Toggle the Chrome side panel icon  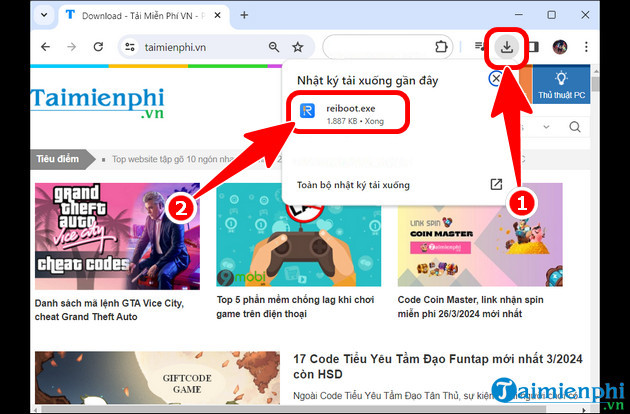click(534, 47)
